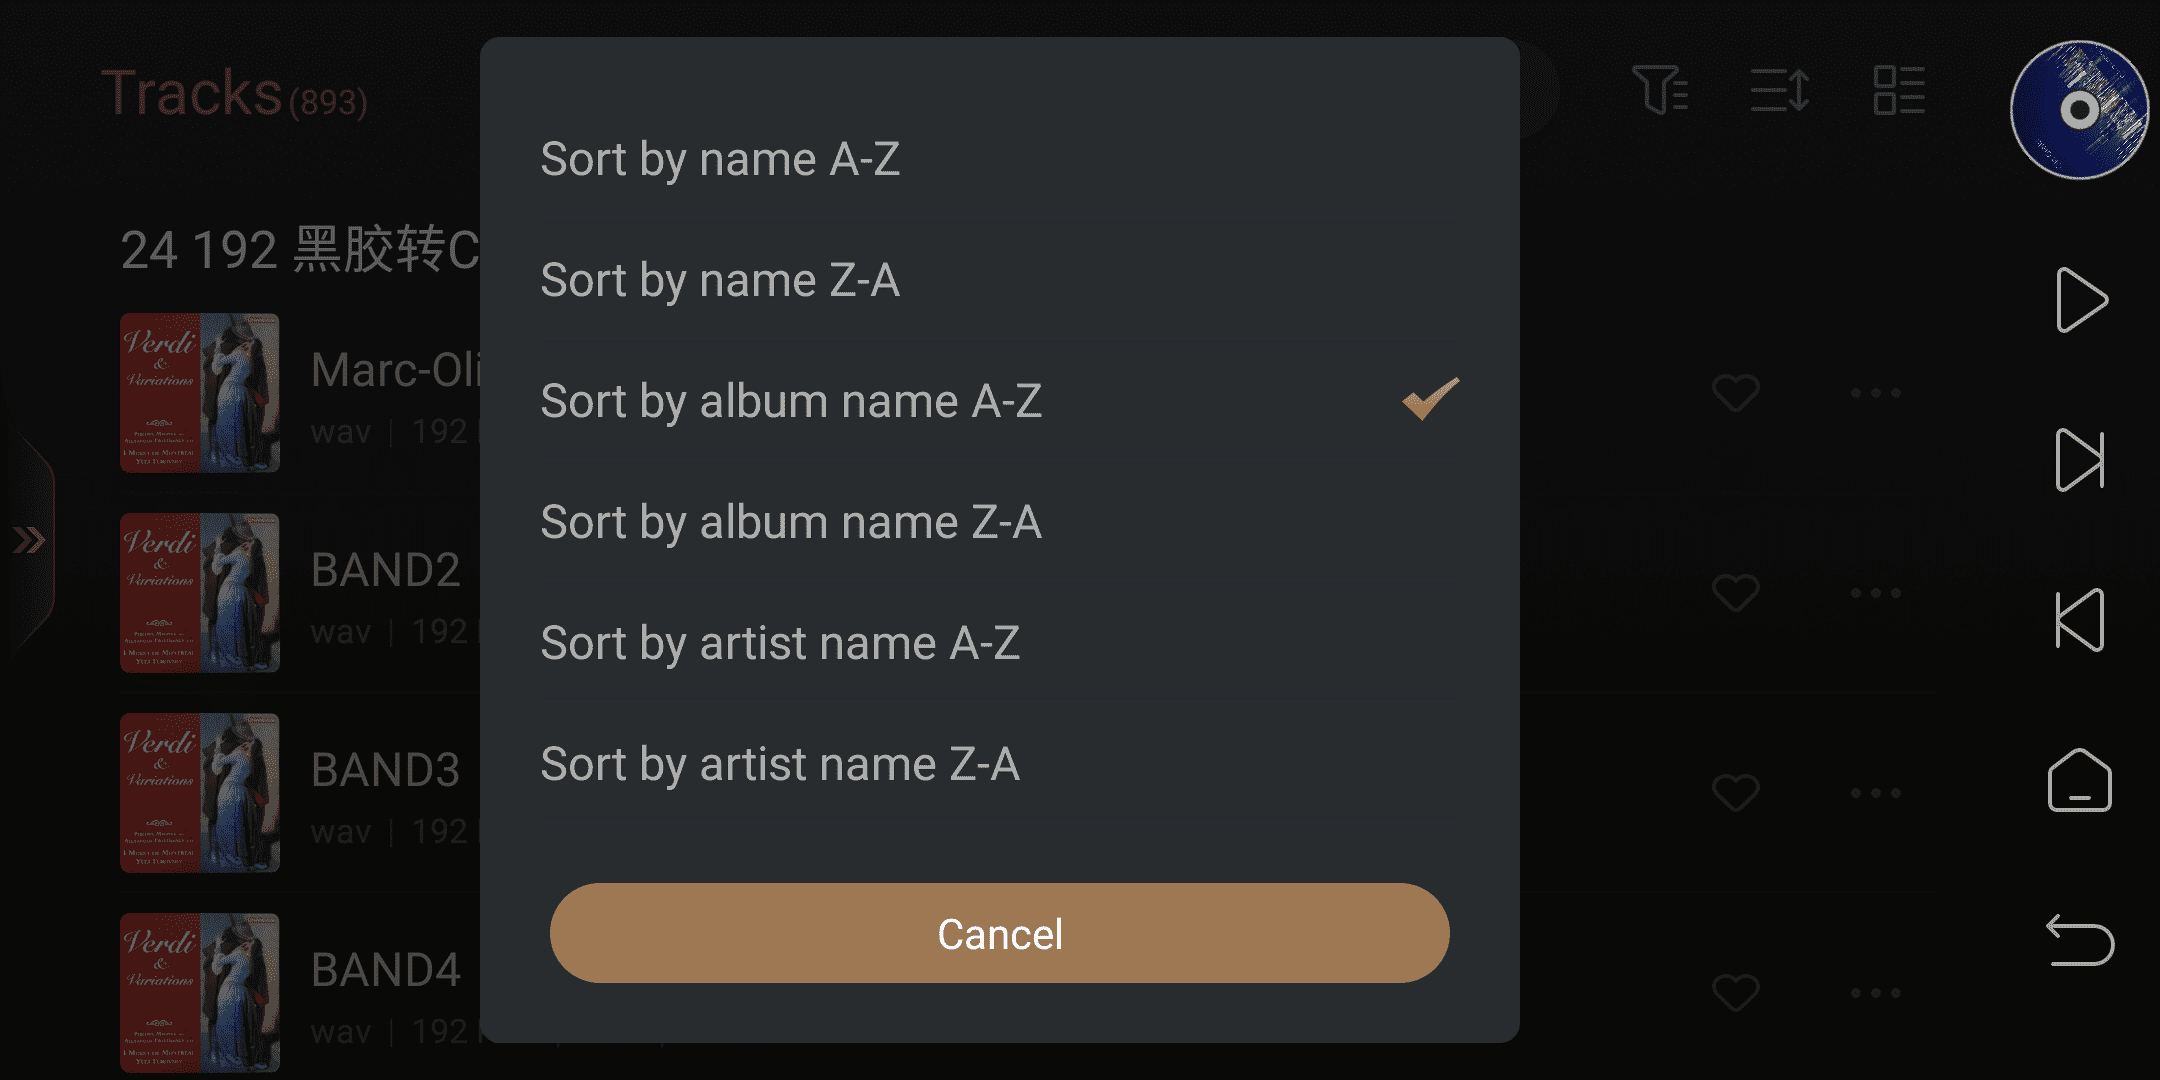Open more options for BAND2 track
2160x1080 pixels.
click(1875, 593)
